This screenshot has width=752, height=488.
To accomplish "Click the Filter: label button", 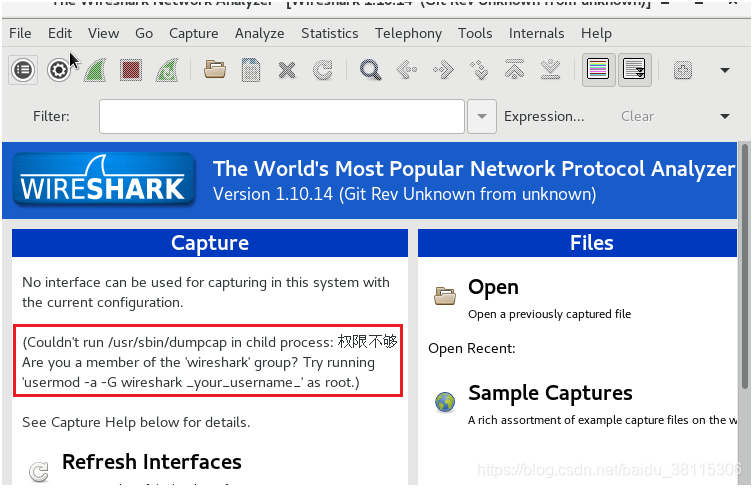I will click(51, 116).
